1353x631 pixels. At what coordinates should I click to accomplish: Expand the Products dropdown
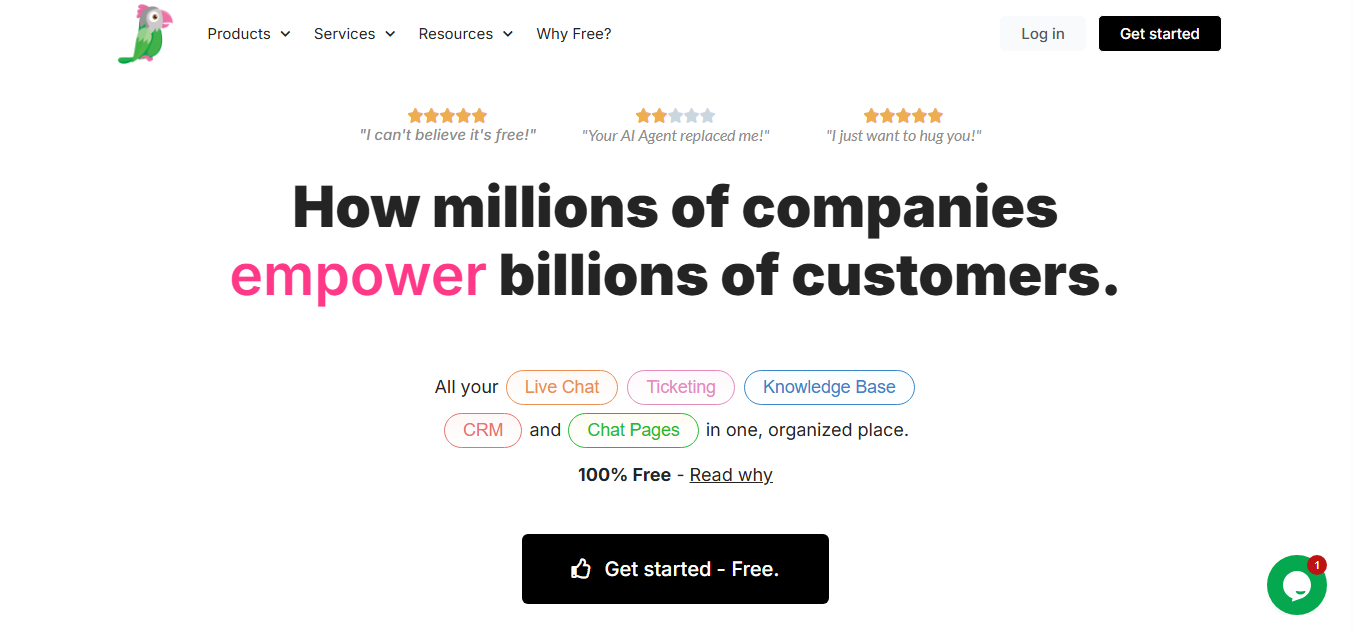(249, 33)
